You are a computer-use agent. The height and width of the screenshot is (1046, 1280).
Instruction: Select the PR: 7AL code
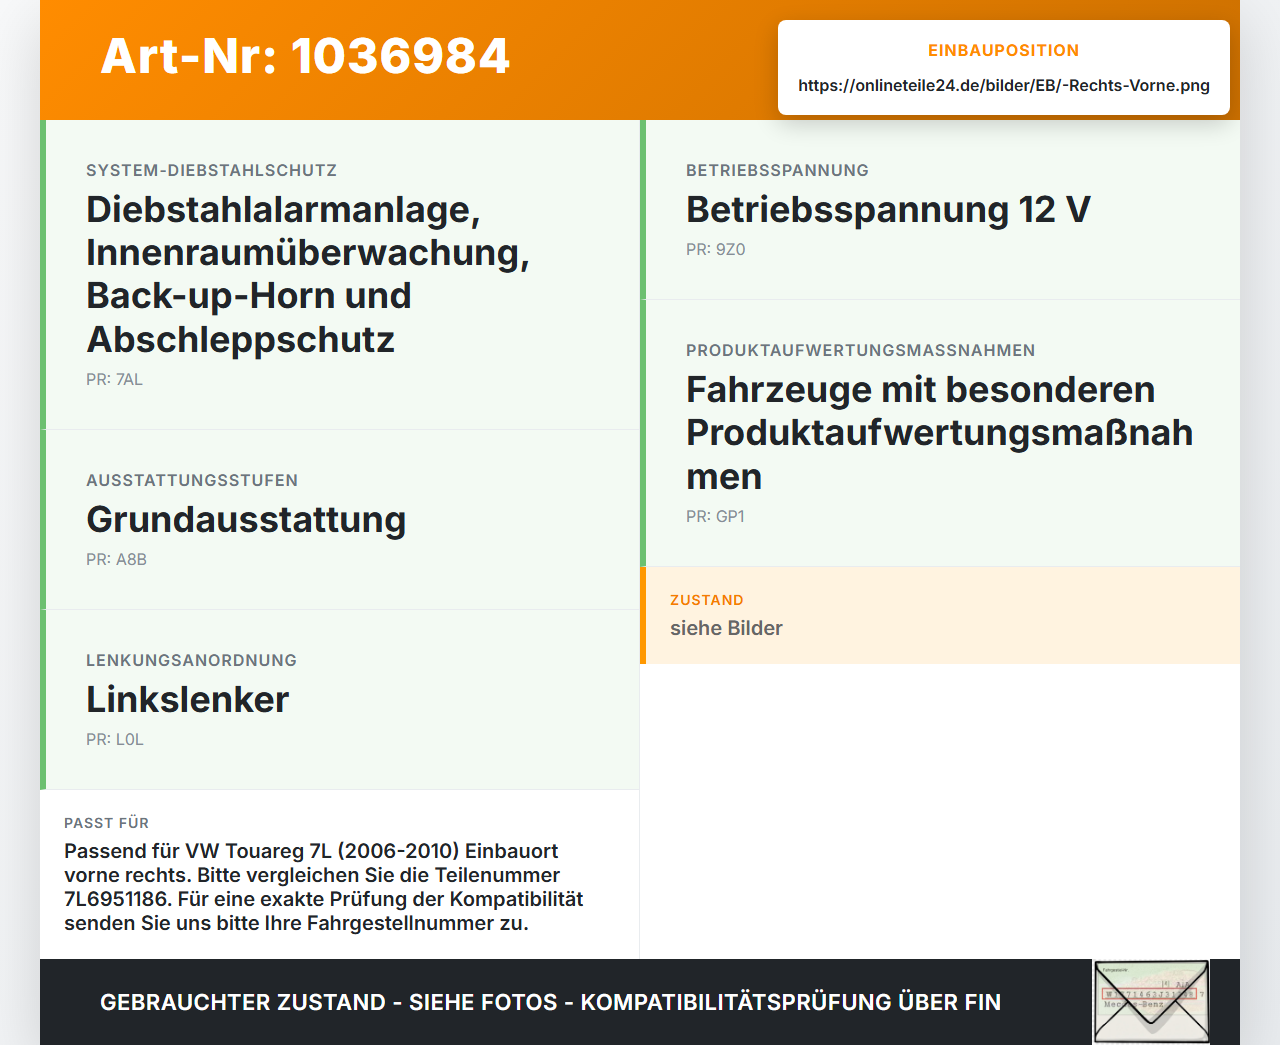(114, 379)
